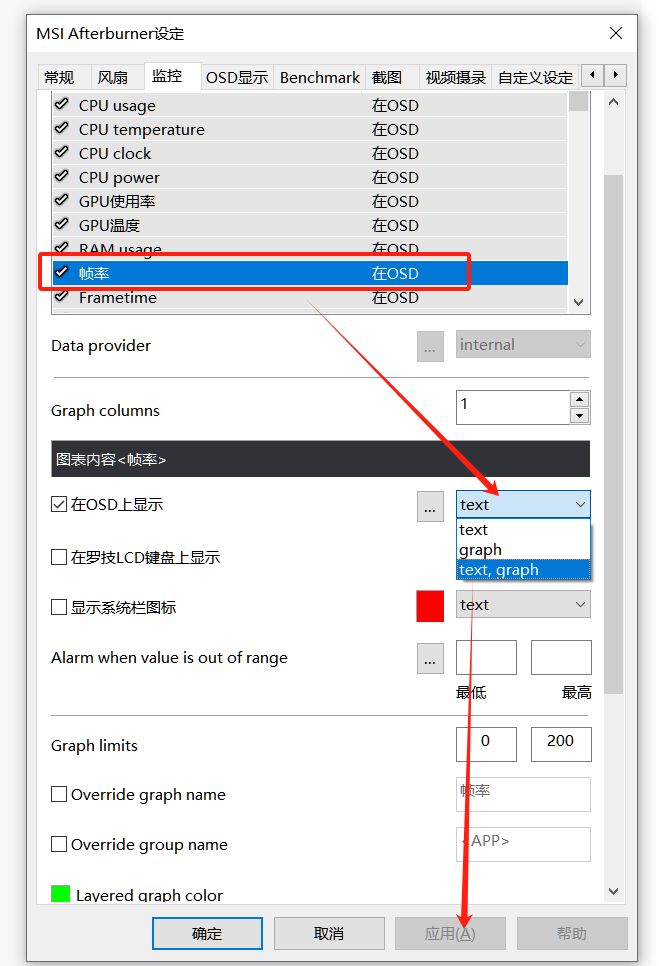Open the OSD显示 tab
Image resolution: width=659 pixels, height=966 pixels.
237,78
